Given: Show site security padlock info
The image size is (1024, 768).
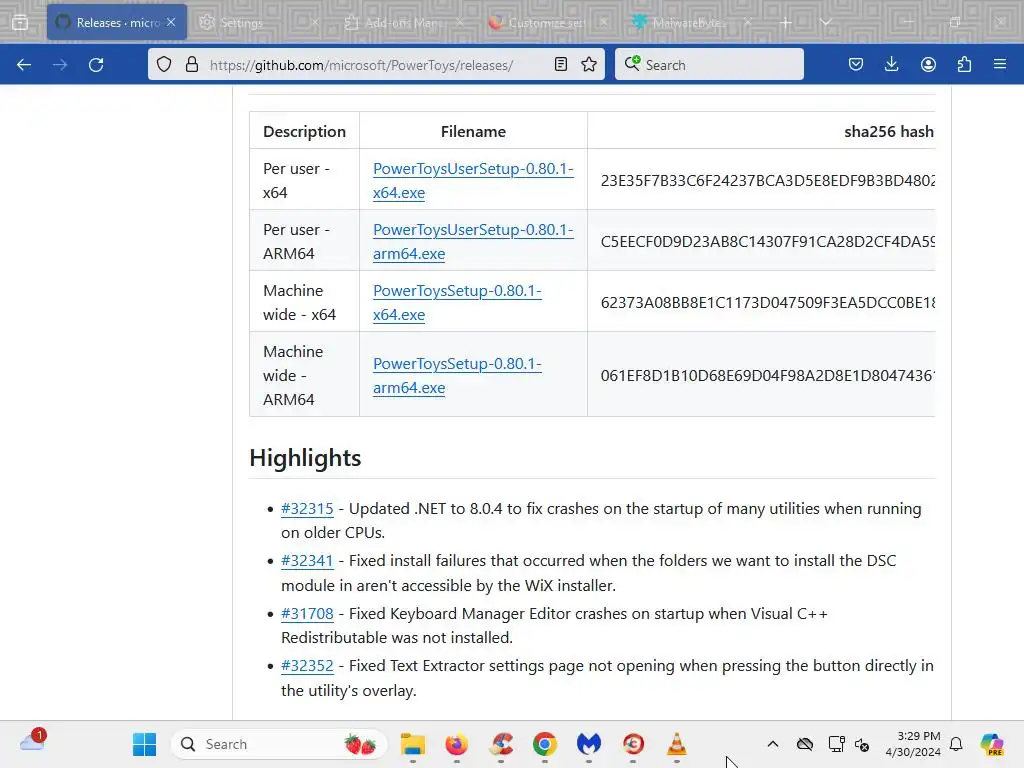Looking at the screenshot, I should tap(191, 64).
